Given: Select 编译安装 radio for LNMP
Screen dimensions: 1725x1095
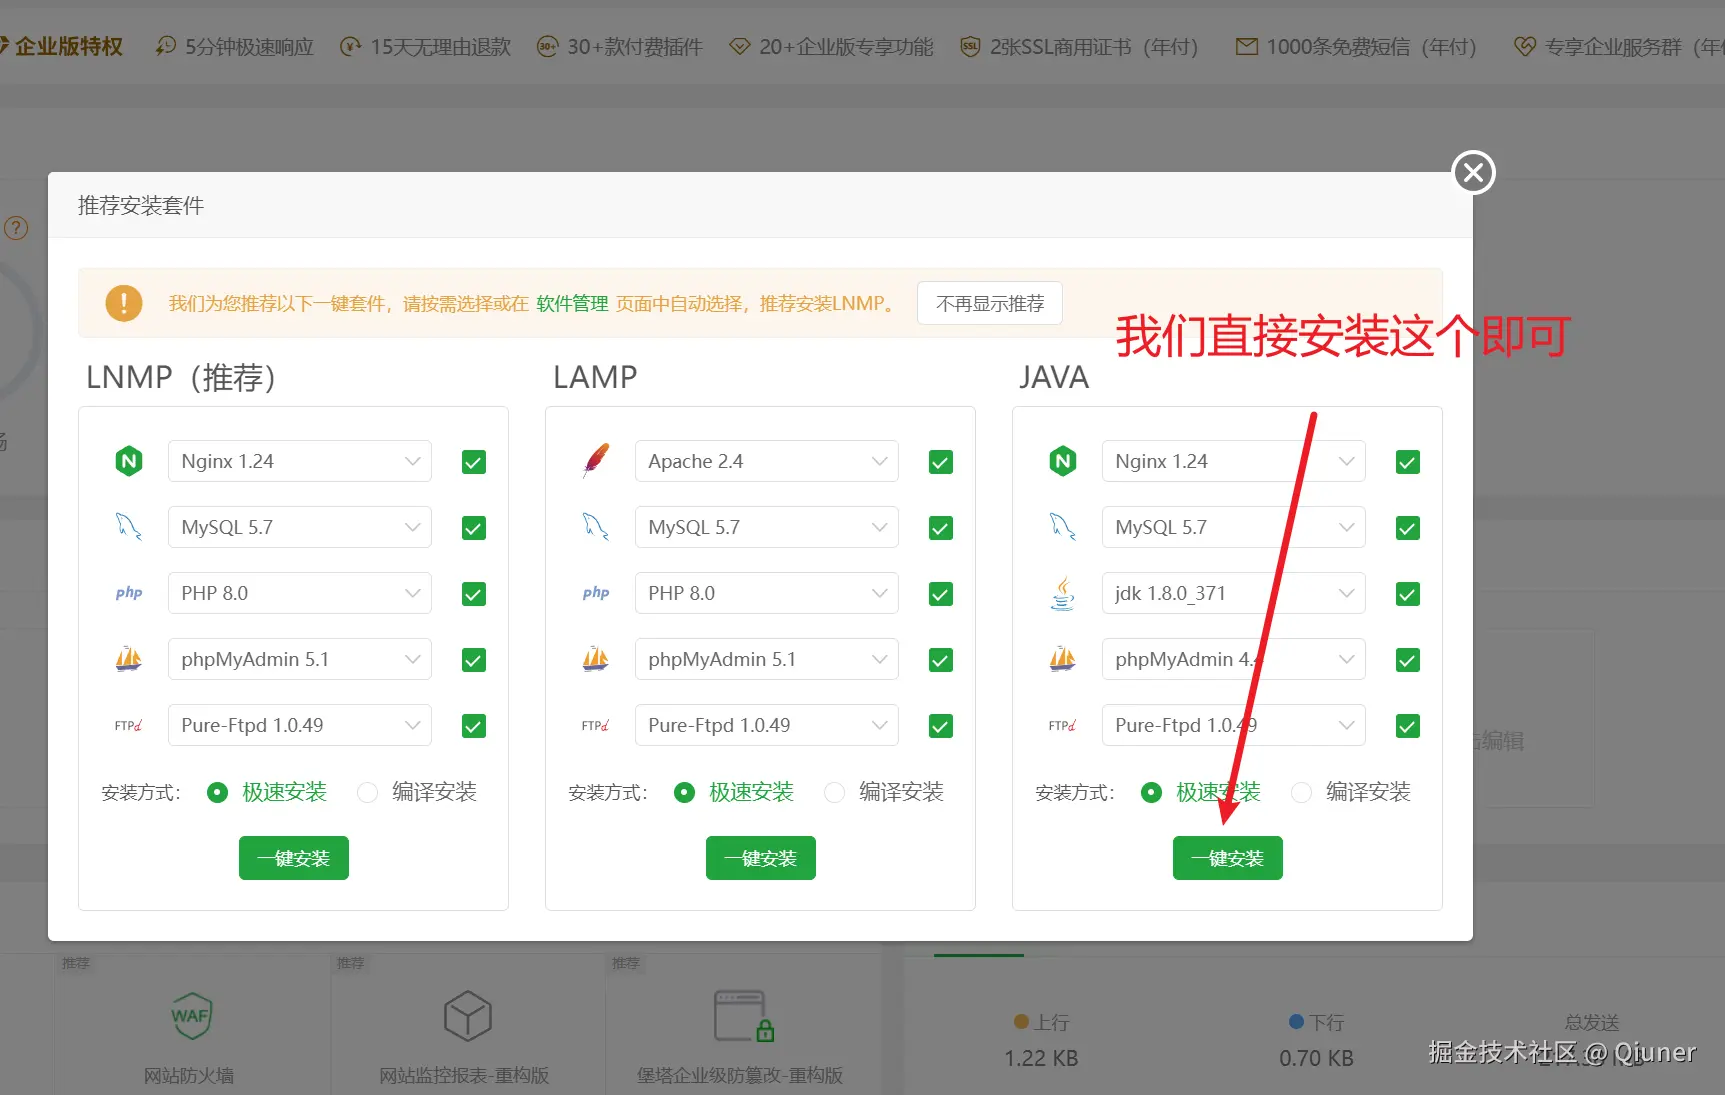Looking at the screenshot, I should [x=368, y=792].
